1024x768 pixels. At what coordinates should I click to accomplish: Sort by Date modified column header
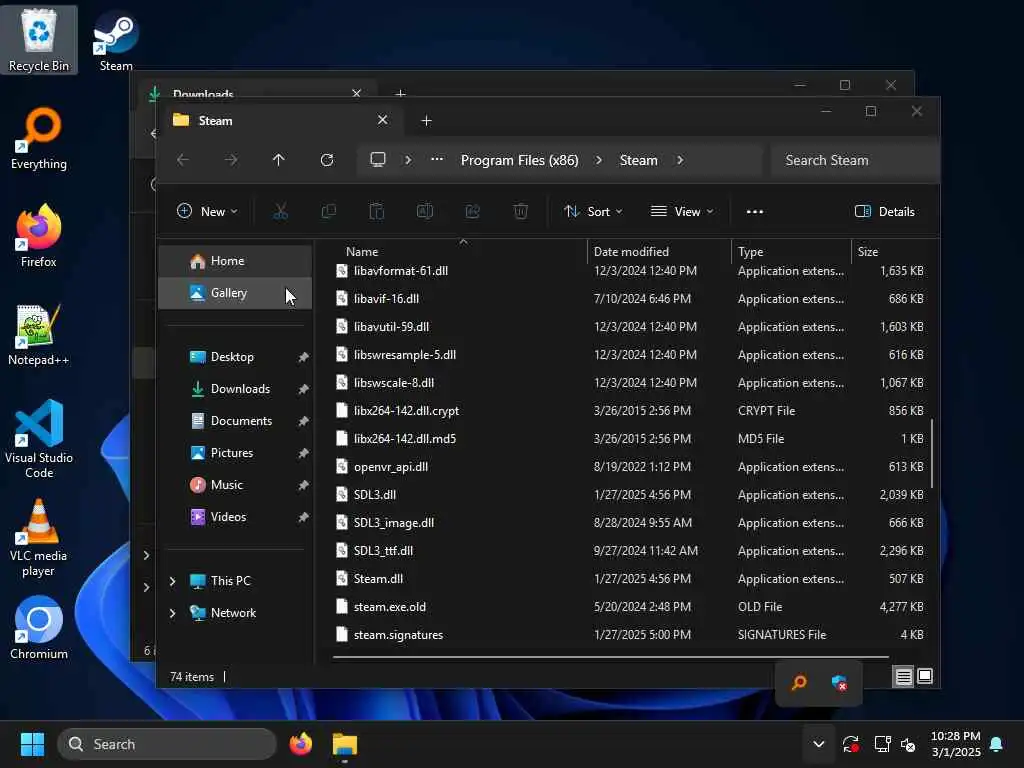pyautogui.click(x=660, y=251)
